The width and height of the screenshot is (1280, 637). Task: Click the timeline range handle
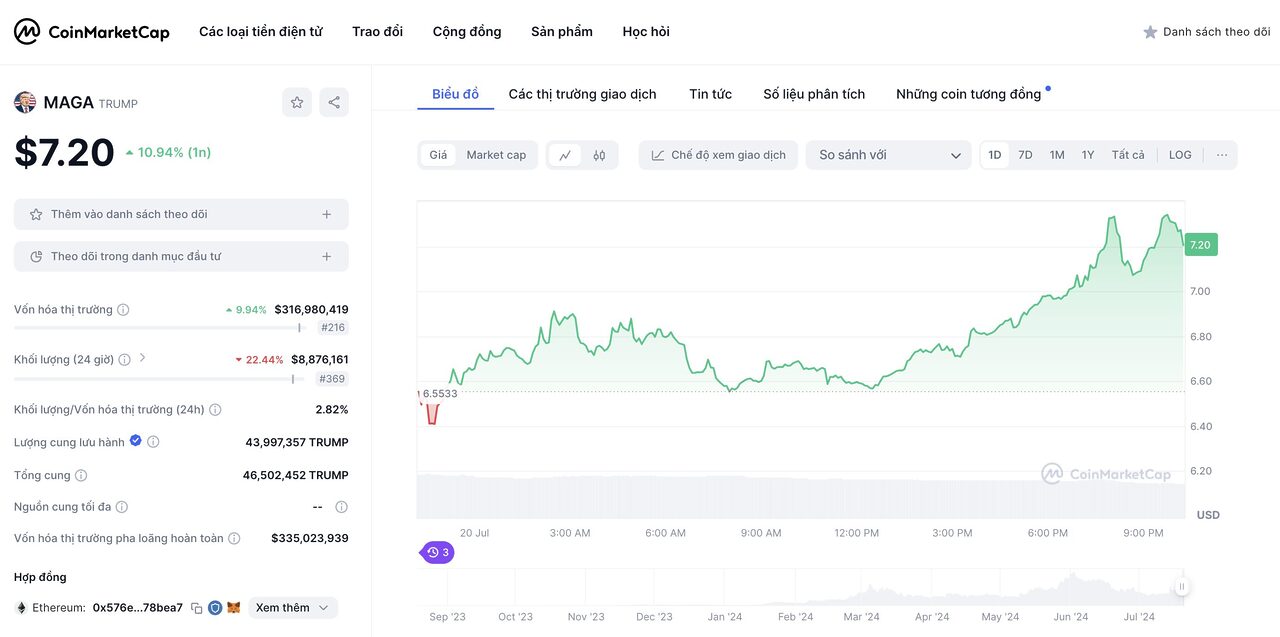point(1182,587)
